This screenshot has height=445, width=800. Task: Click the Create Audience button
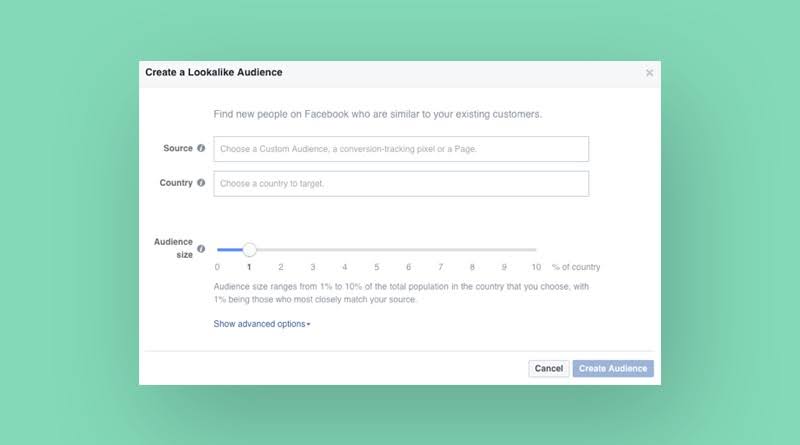pos(613,368)
